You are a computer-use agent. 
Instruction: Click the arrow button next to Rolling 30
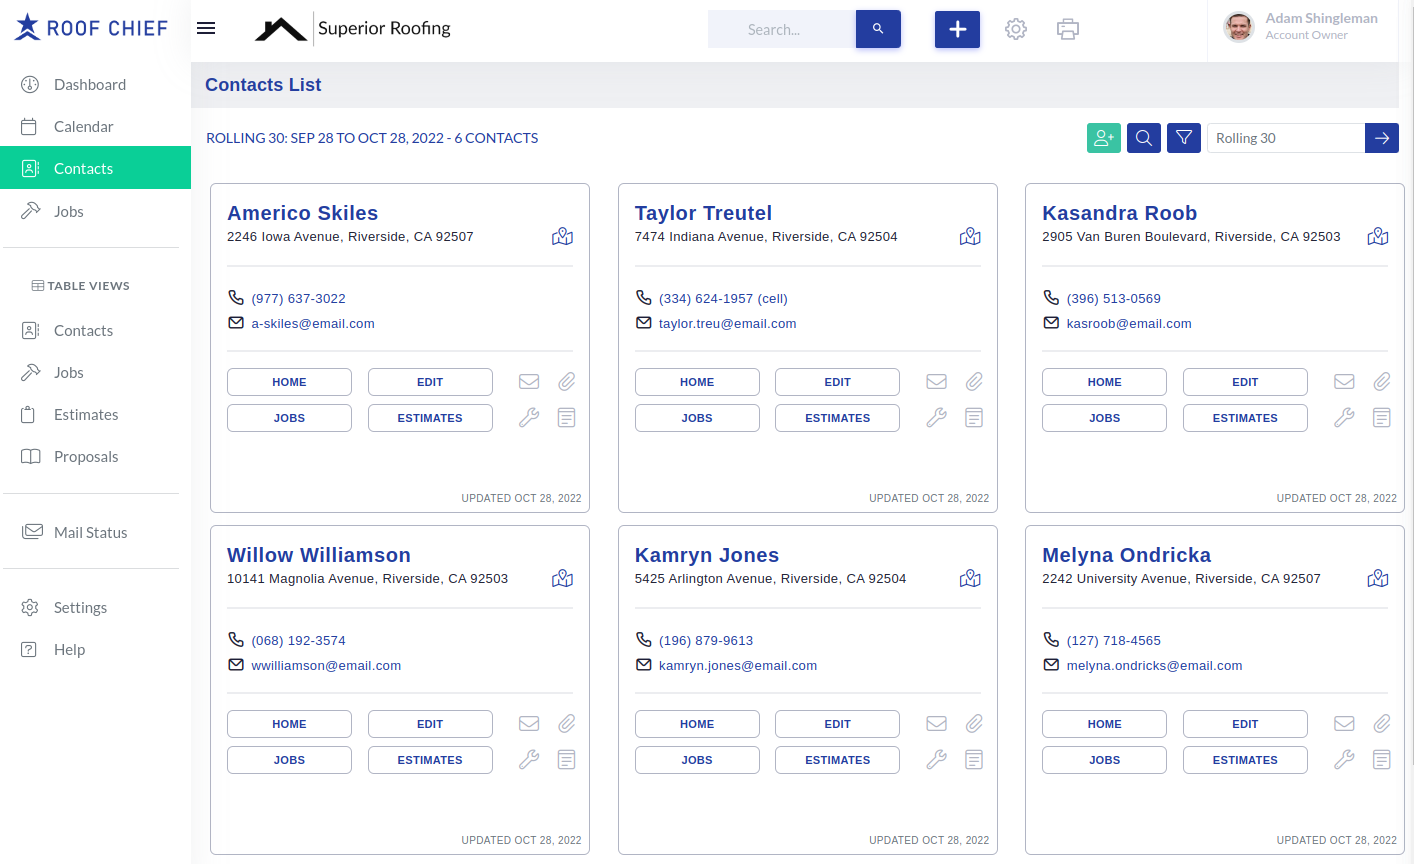point(1381,138)
